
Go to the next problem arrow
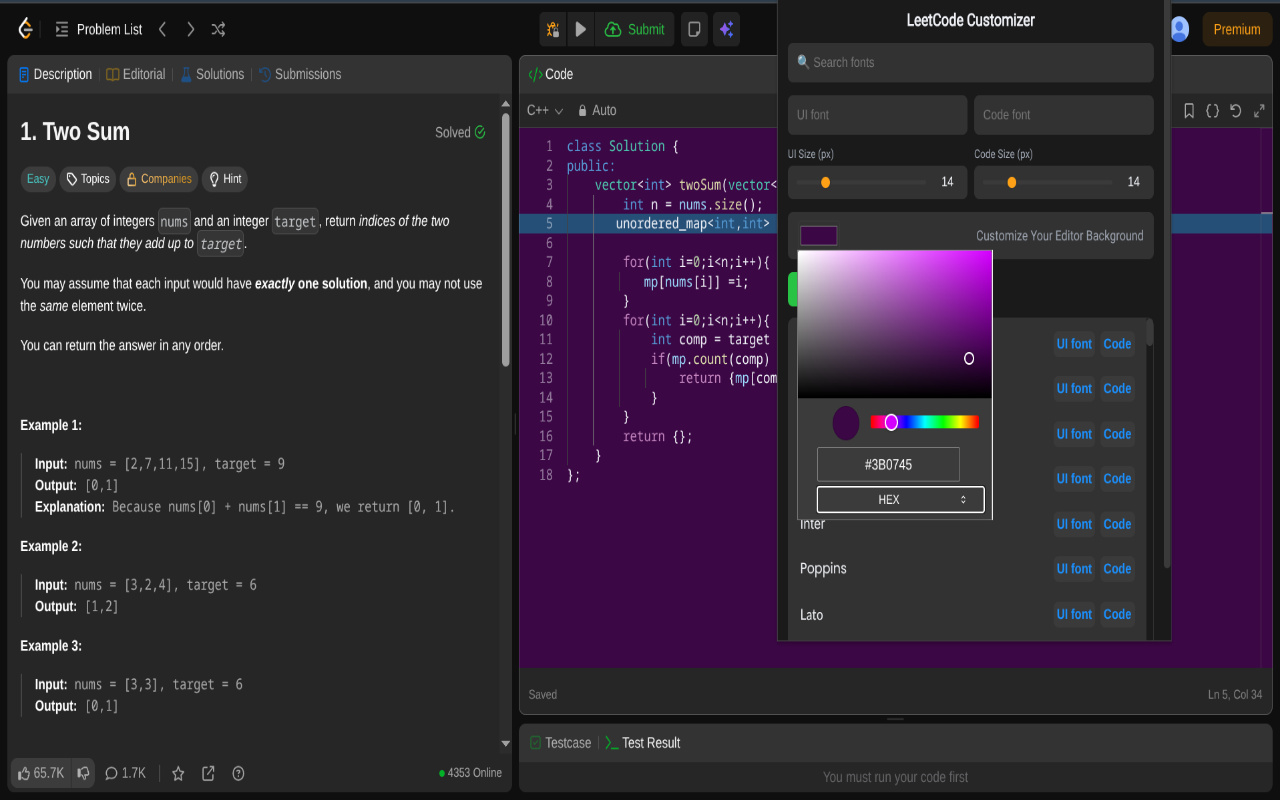click(x=190, y=30)
